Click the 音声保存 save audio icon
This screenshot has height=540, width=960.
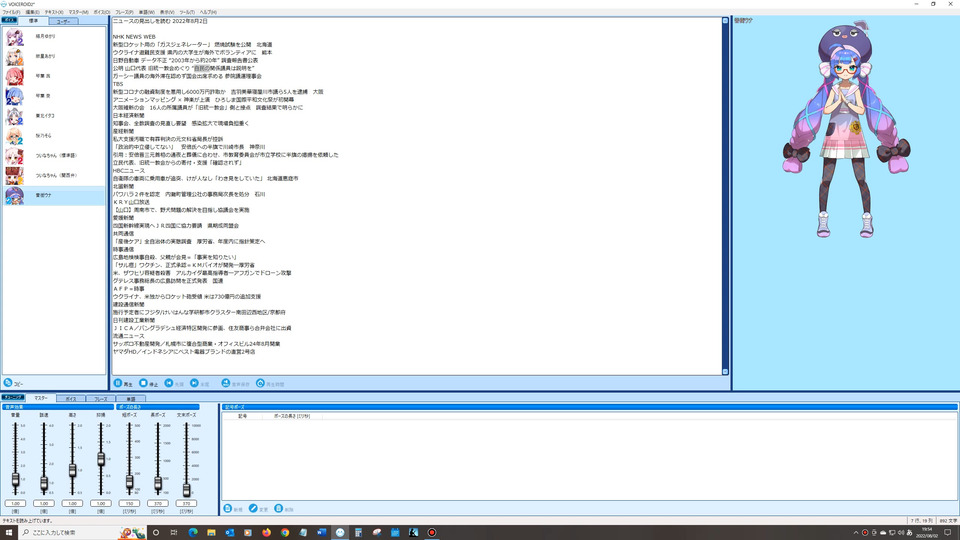point(225,383)
